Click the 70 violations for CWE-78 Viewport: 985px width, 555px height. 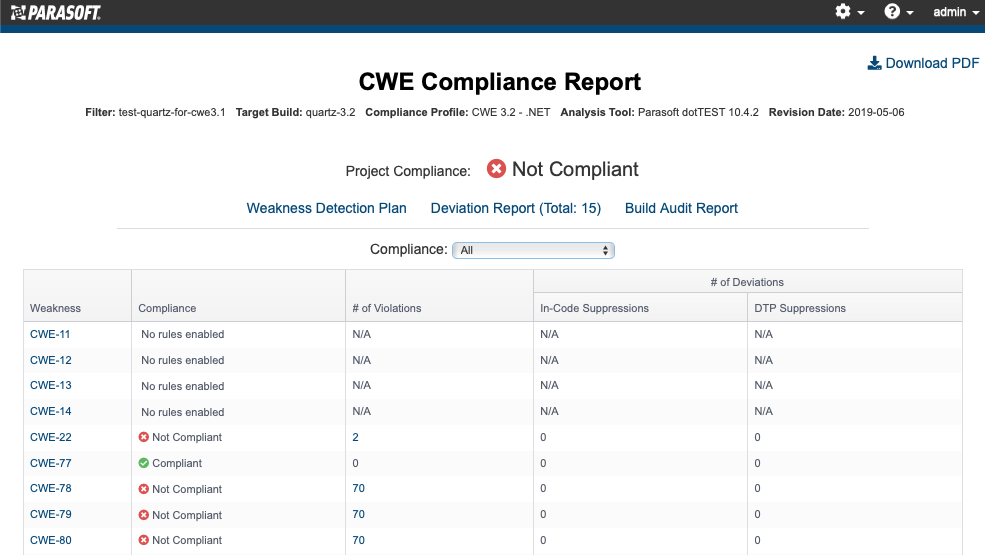point(359,488)
